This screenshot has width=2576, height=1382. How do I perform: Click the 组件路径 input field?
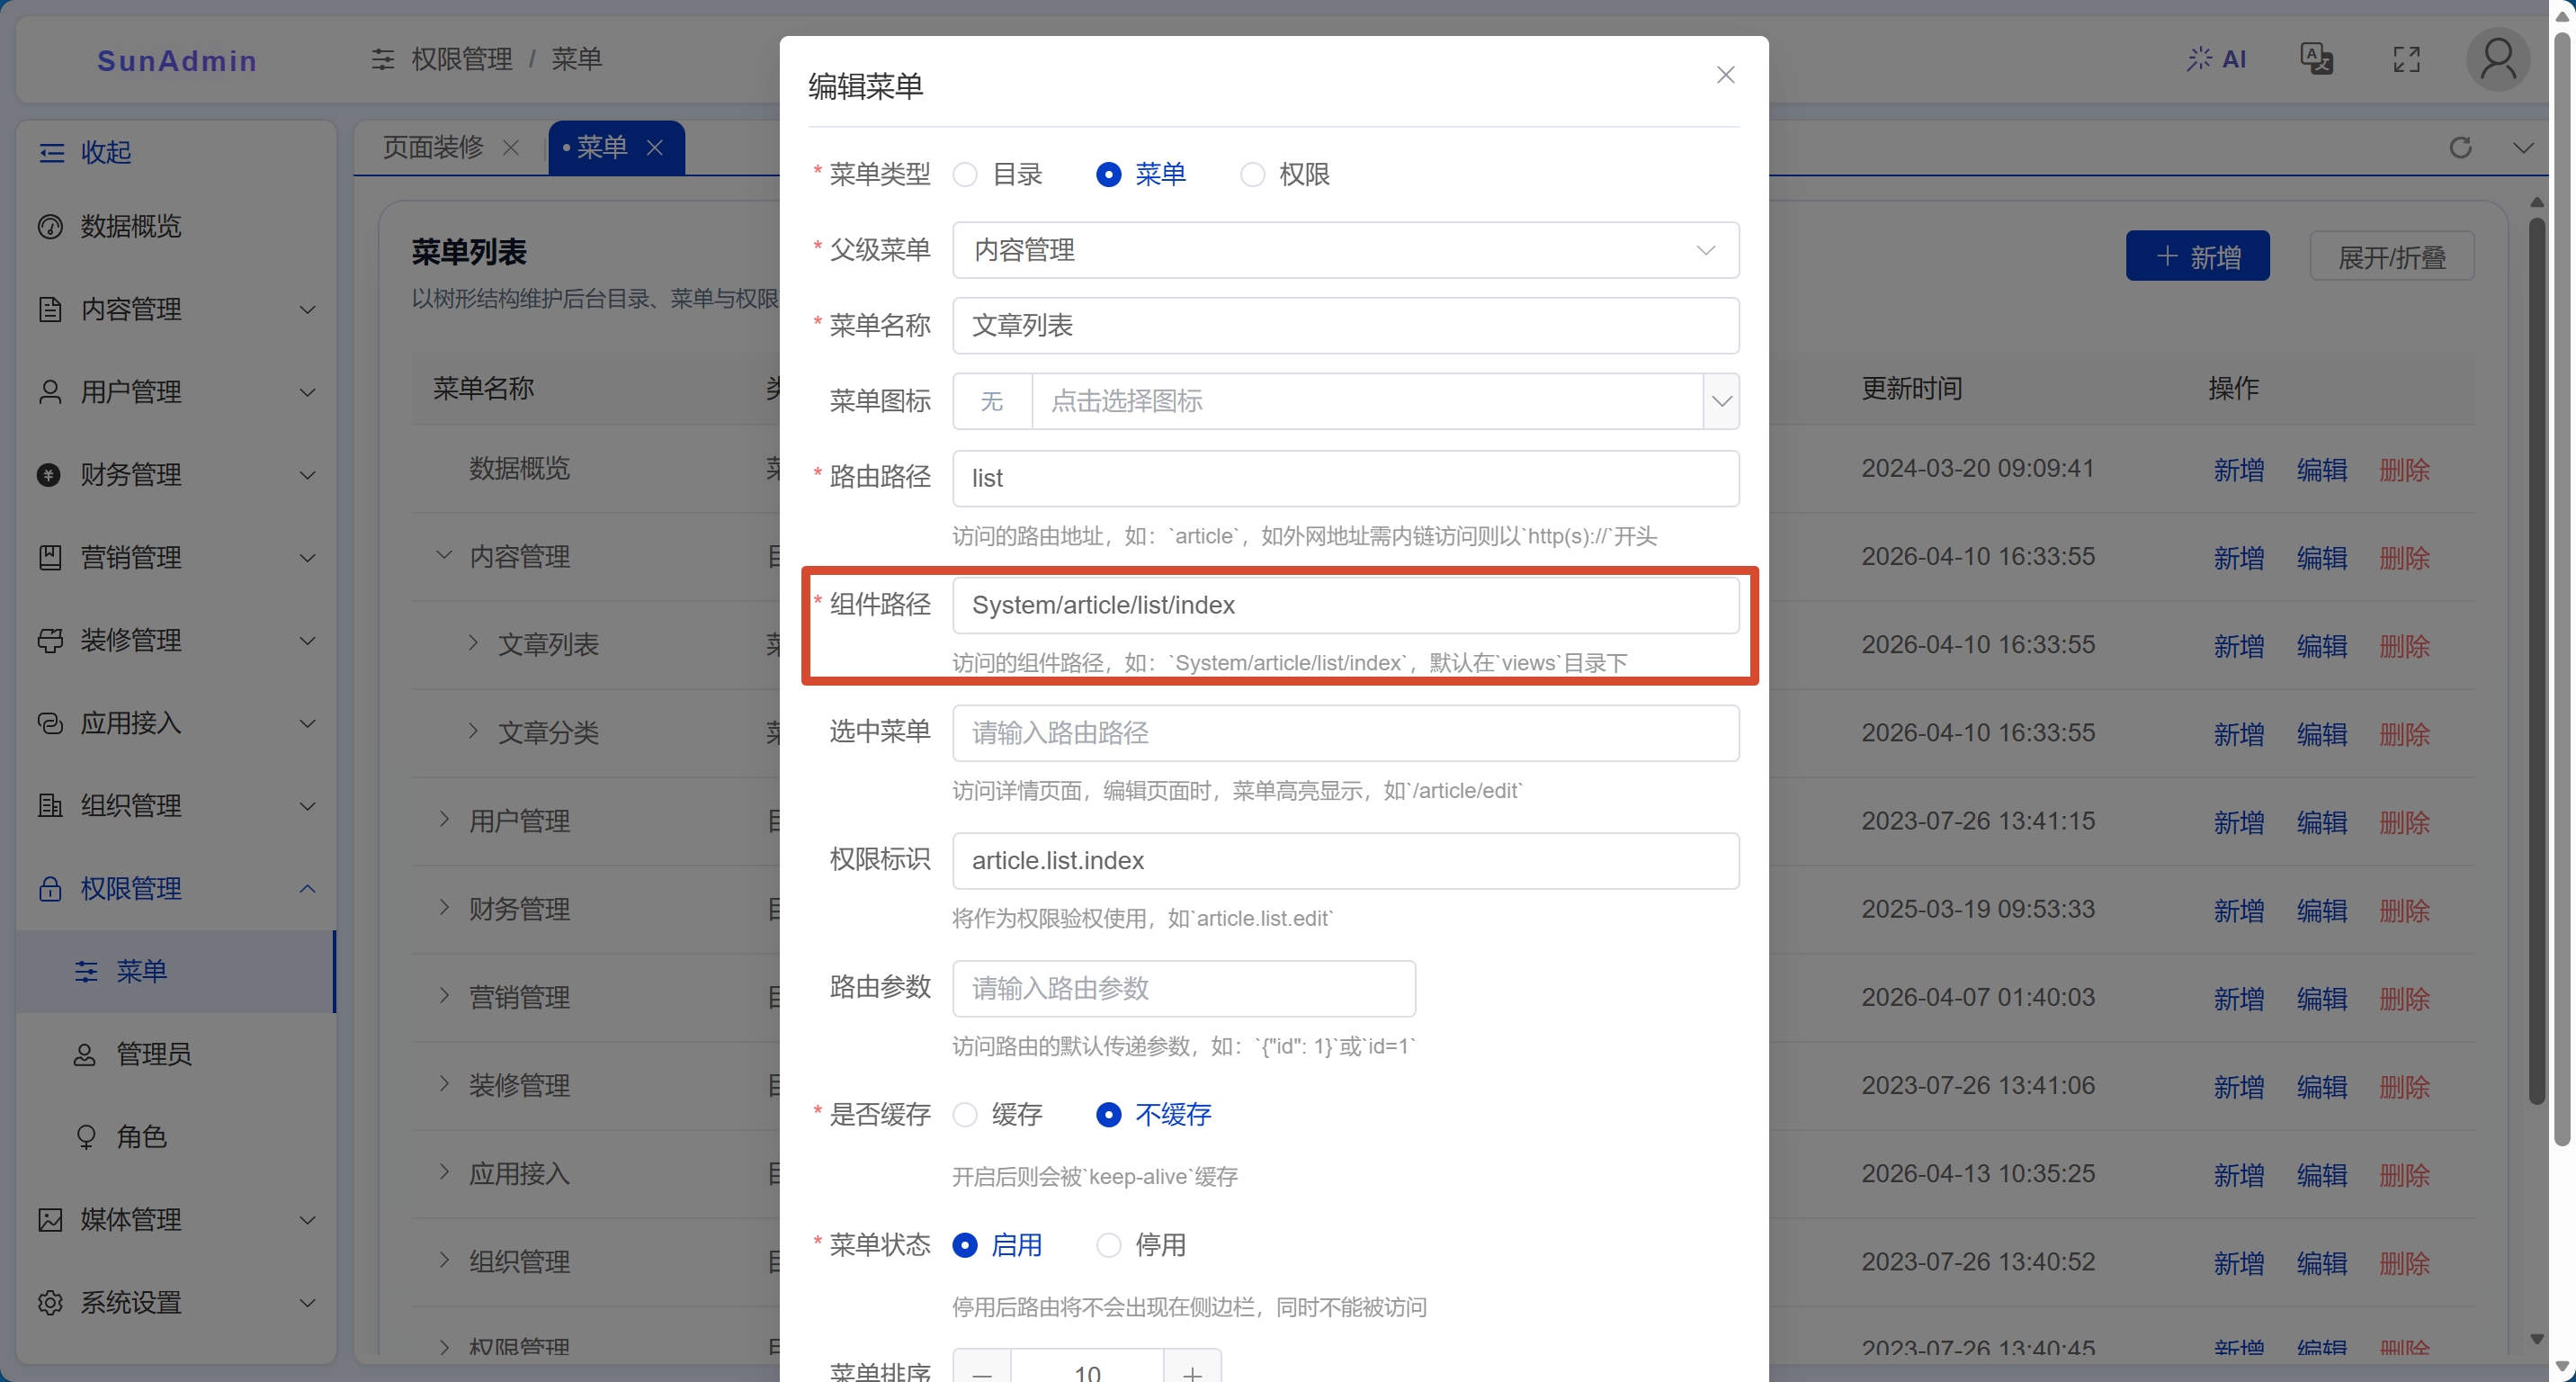click(x=1345, y=605)
